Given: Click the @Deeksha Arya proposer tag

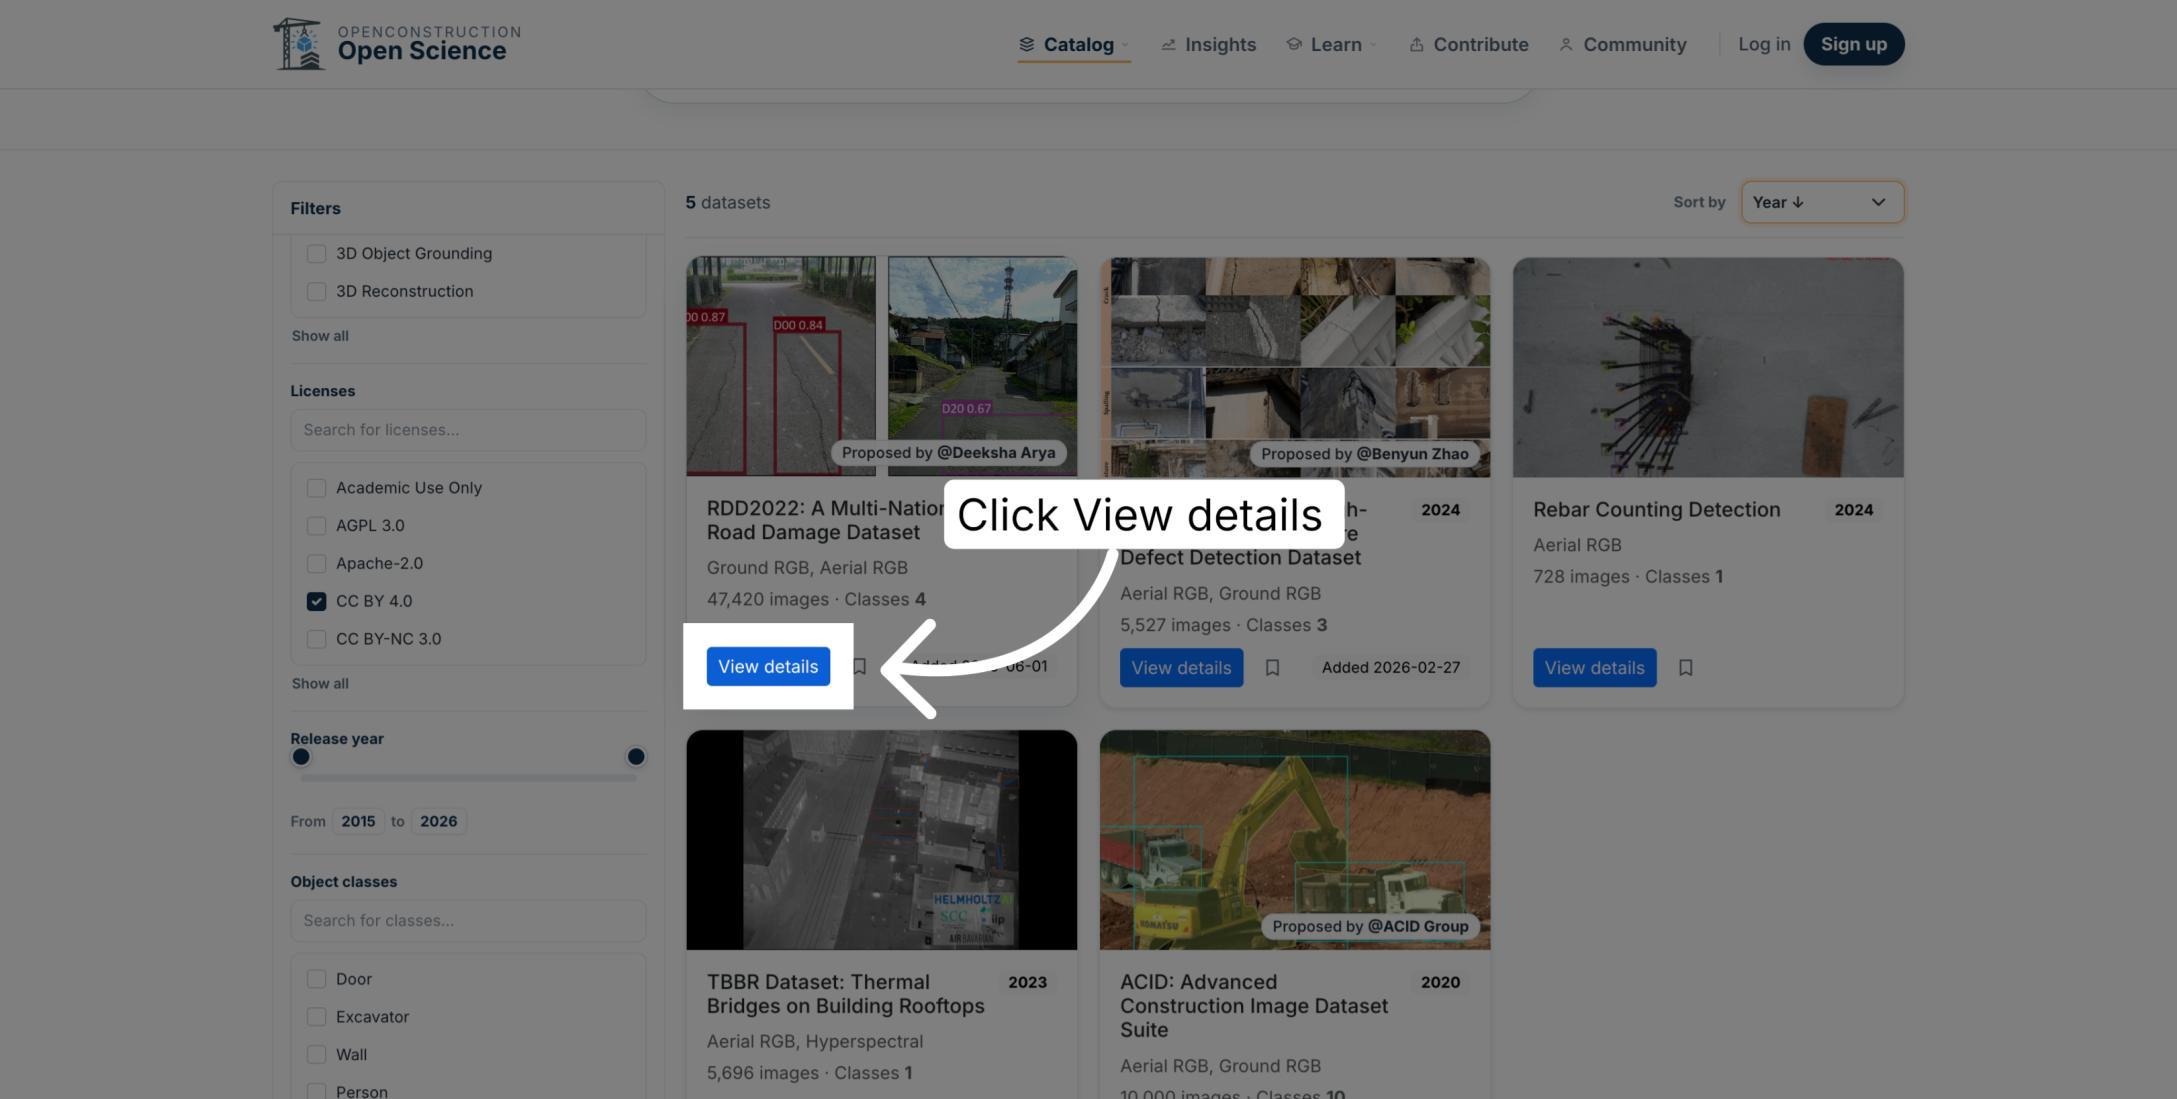Looking at the screenshot, I should coord(948,453).
